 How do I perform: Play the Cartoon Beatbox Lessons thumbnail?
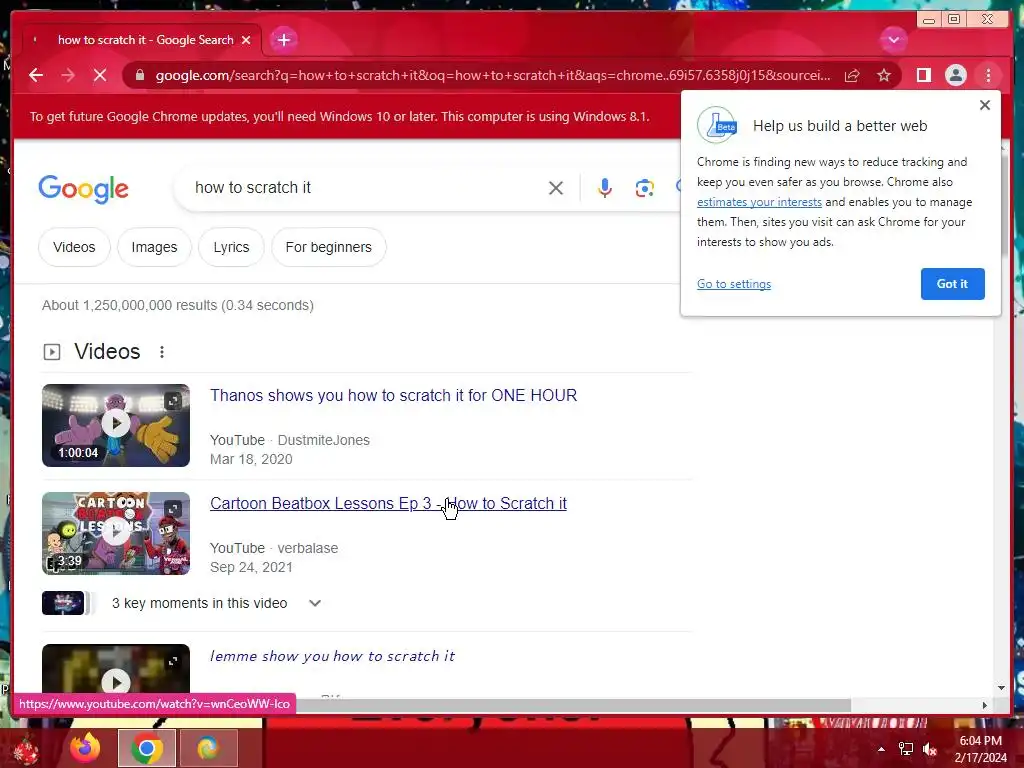click(x=116, y=533)
